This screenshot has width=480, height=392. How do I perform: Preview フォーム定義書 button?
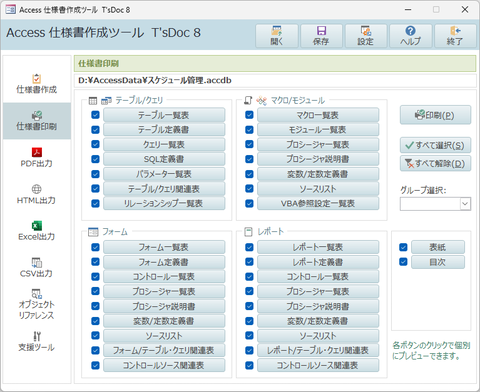(164, 262)
